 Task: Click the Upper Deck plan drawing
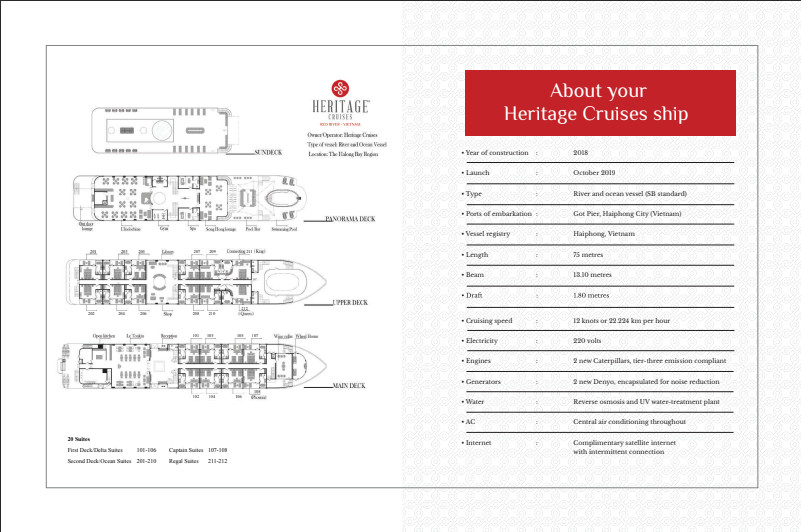coord(196,282)
